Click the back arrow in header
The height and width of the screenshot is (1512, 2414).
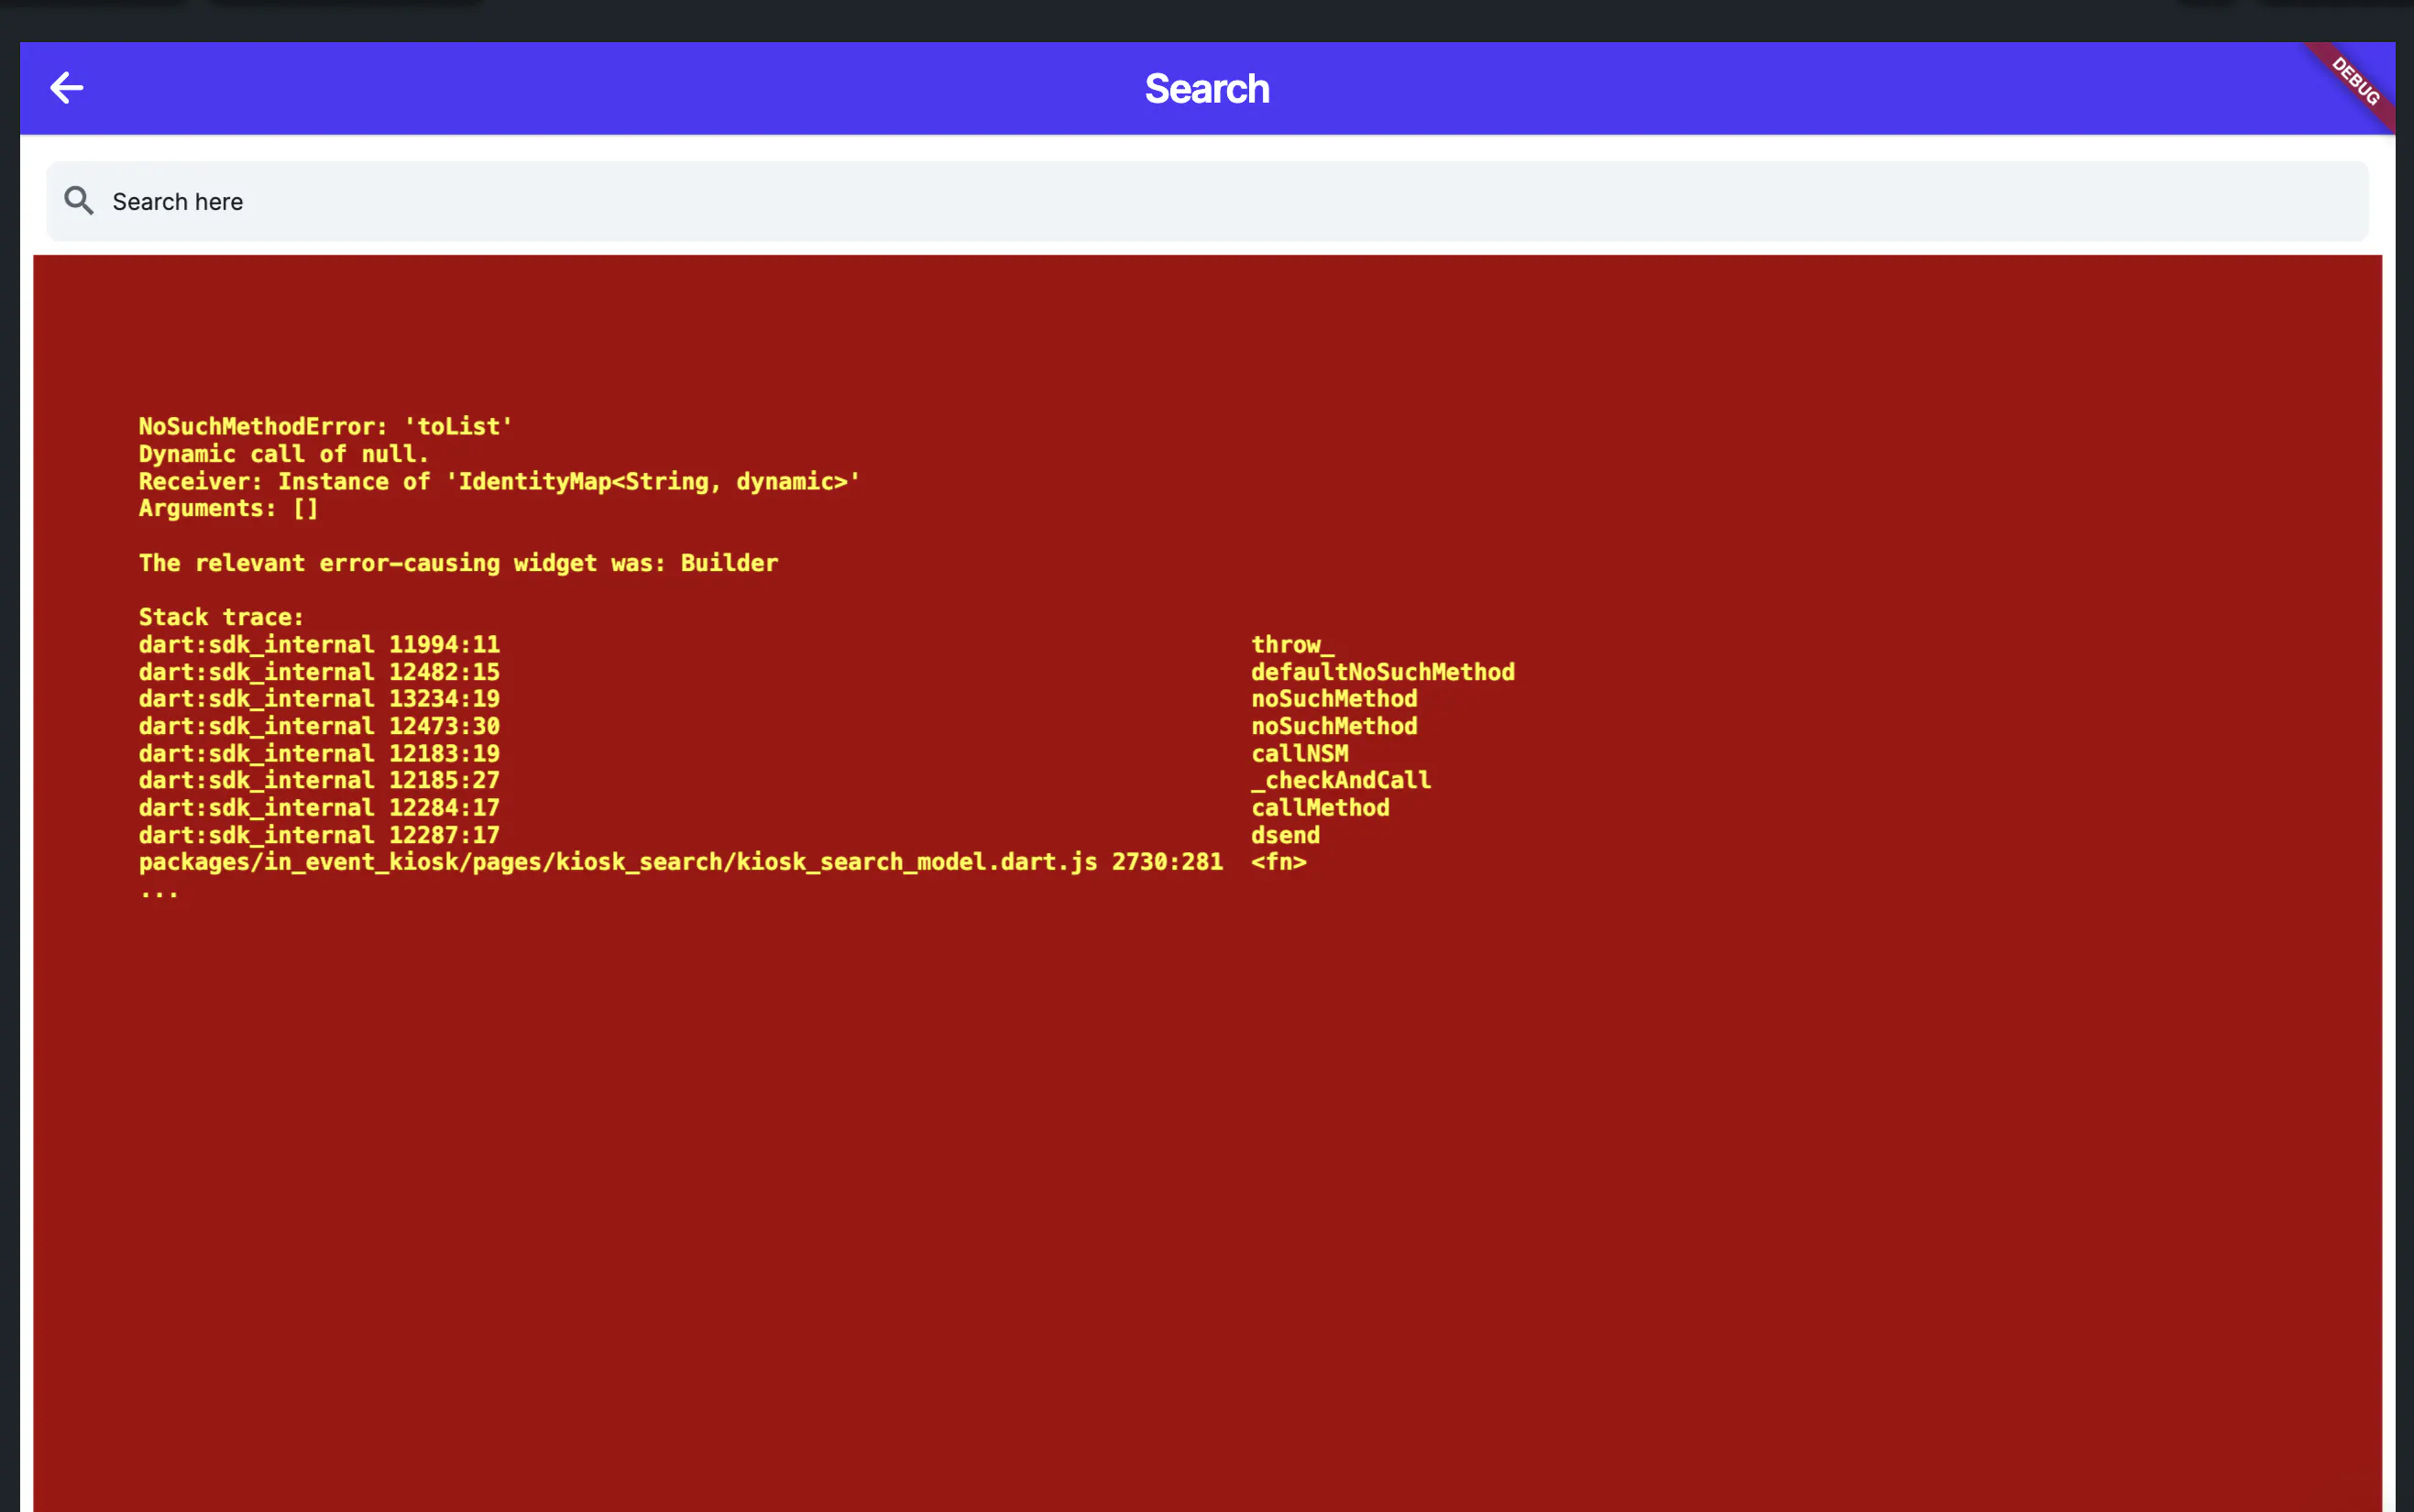[66, 88]
